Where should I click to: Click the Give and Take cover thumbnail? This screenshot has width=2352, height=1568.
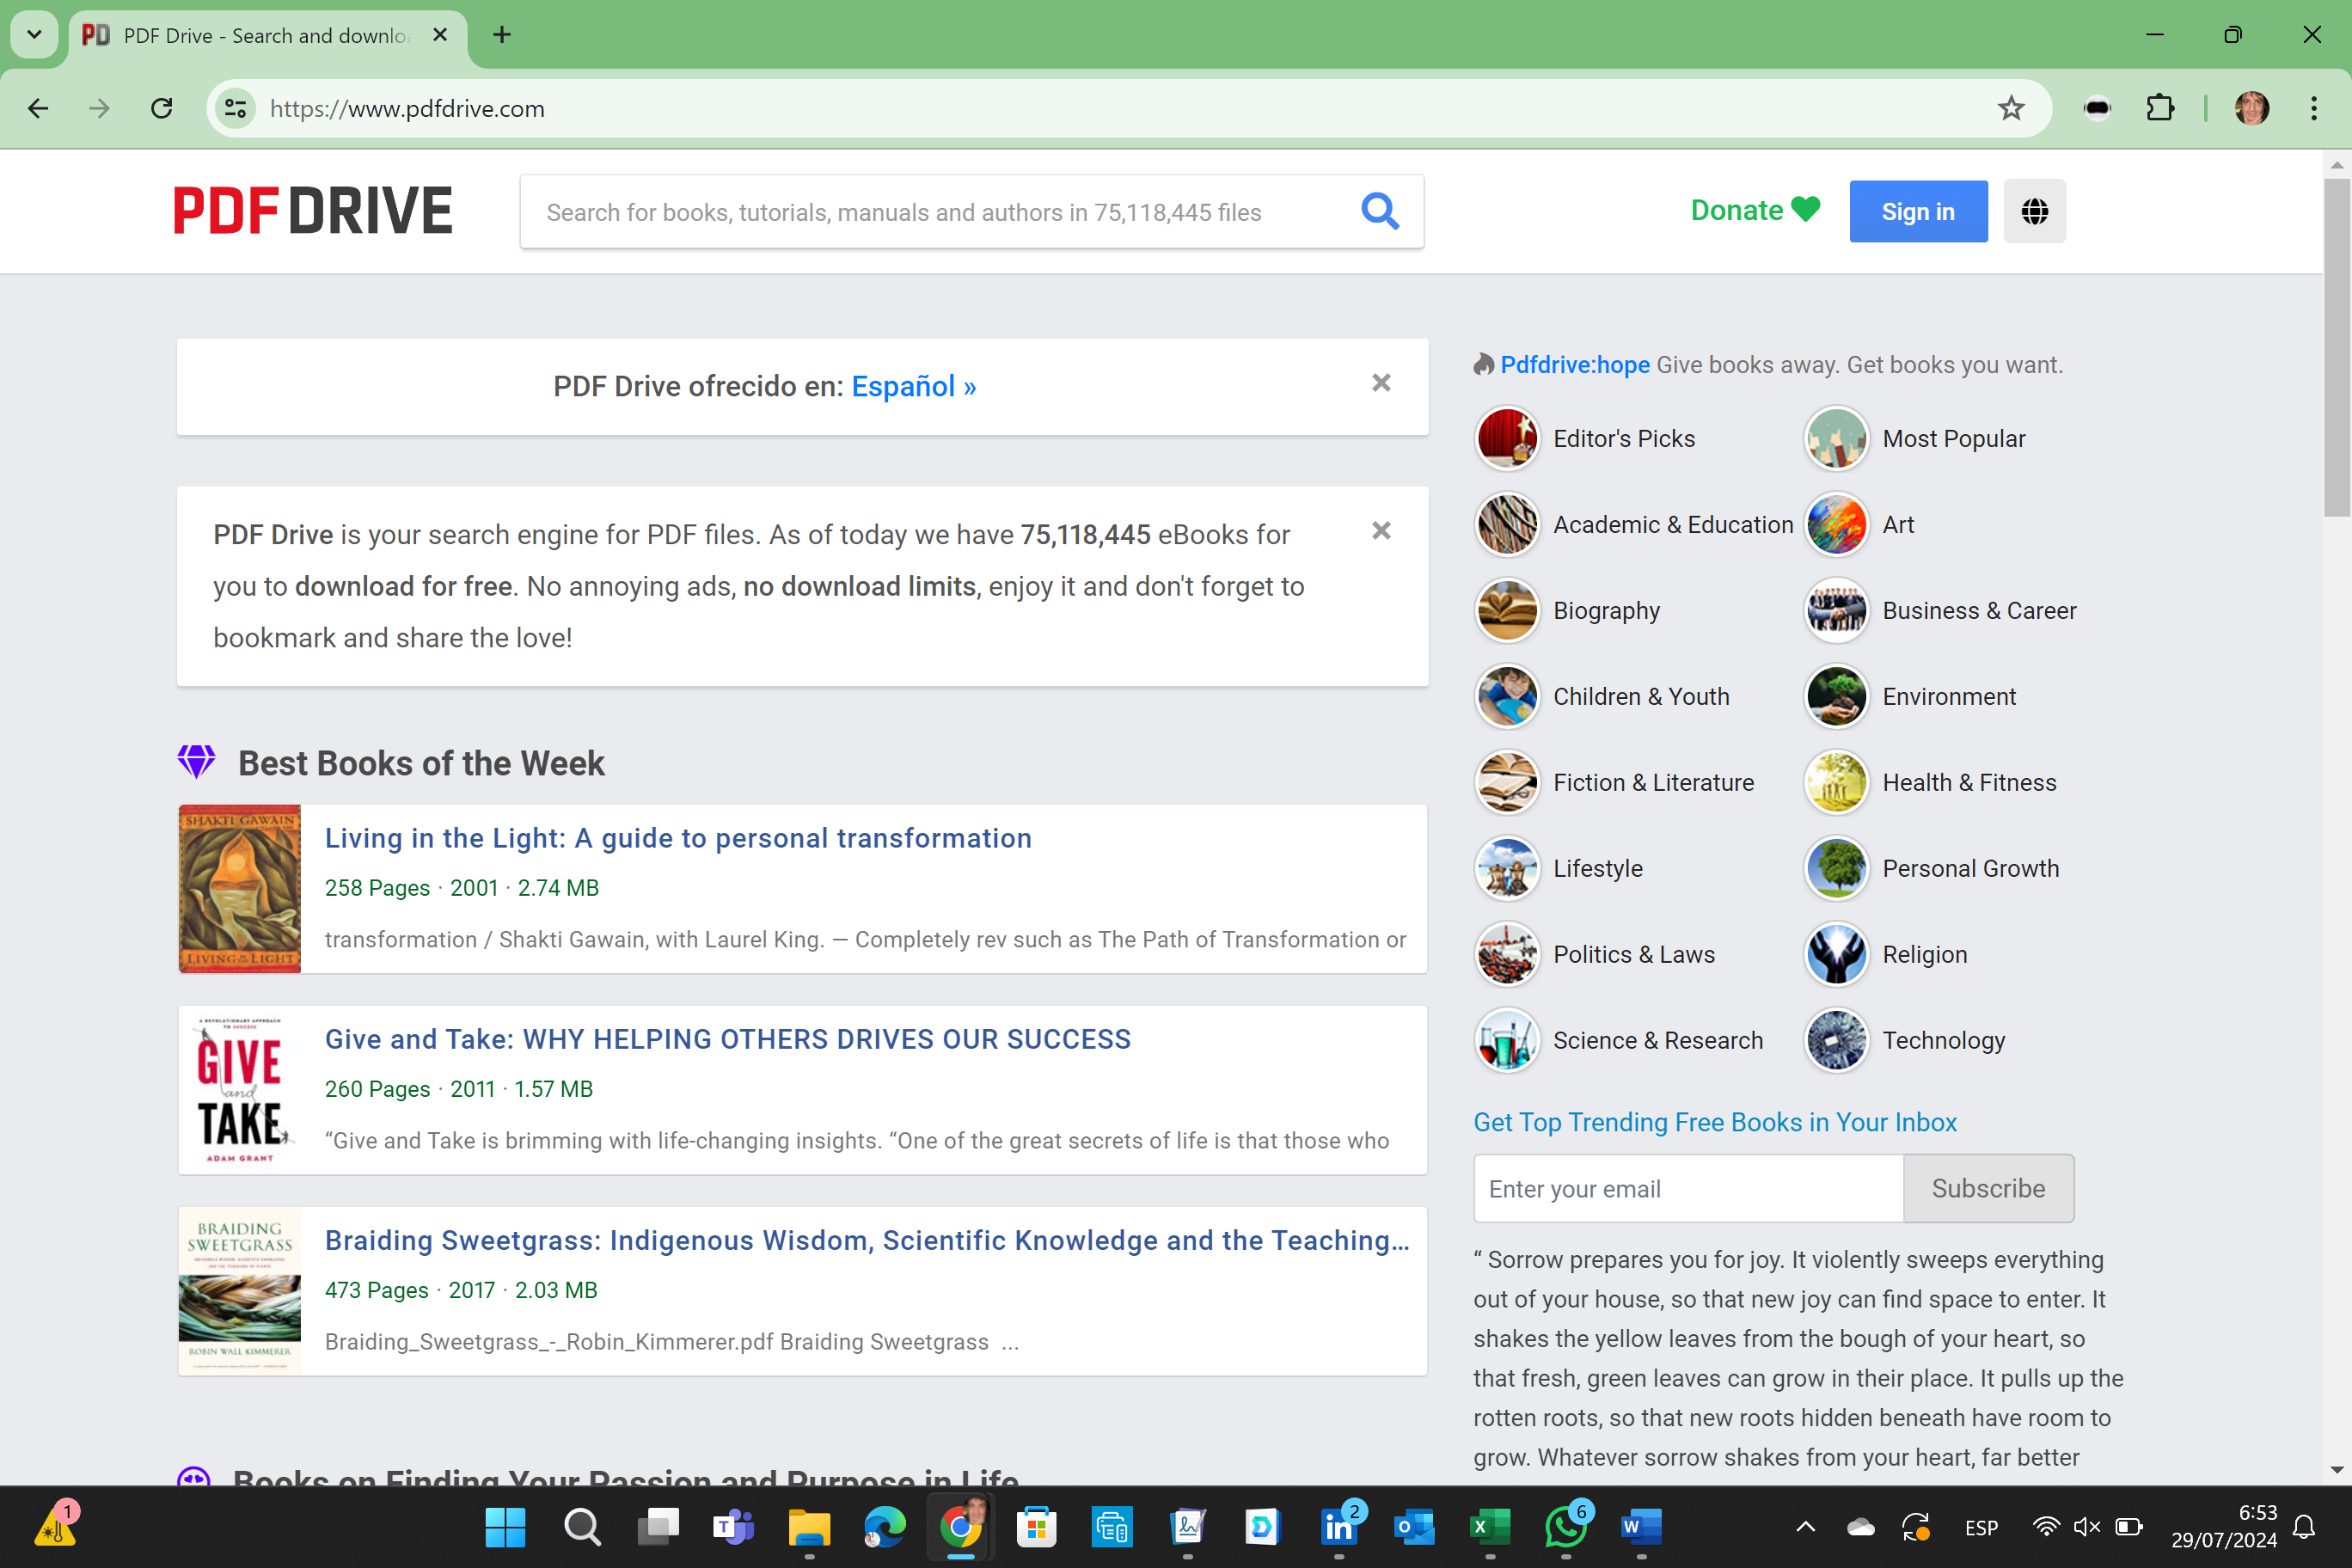click(x=240, y=1090)
